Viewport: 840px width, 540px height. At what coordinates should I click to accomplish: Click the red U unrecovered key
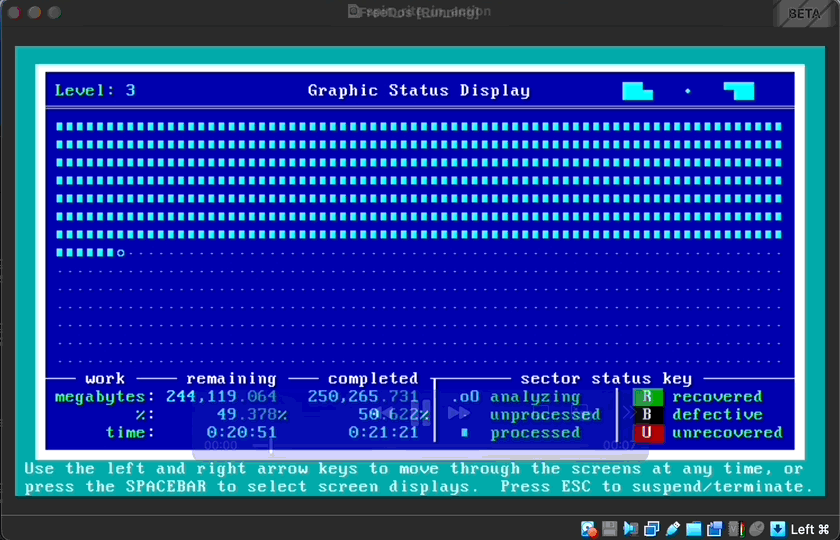coord(647,433)
